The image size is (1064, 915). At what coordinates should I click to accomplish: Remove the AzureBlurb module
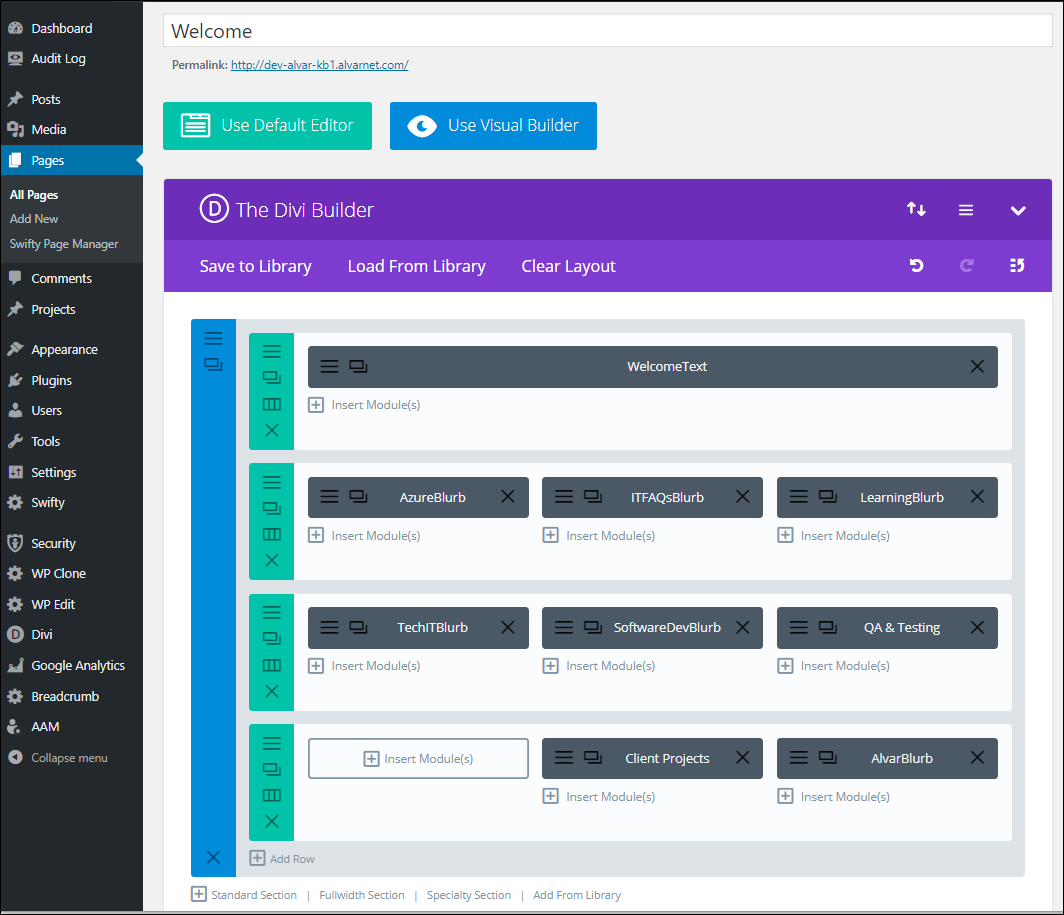point(508,497)
